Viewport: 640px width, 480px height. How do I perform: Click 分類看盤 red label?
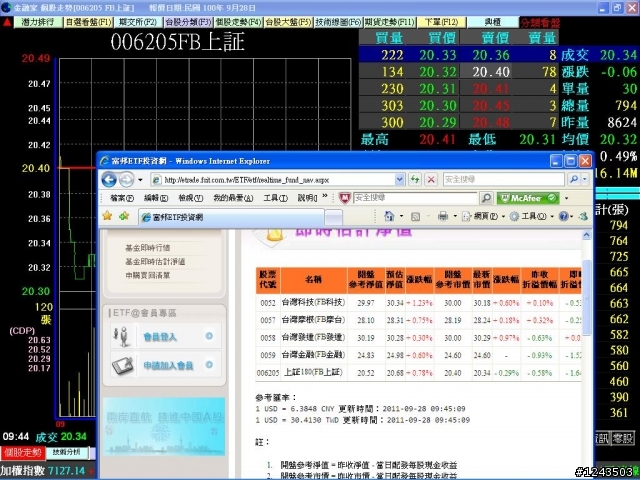click(x=540, y=23)
